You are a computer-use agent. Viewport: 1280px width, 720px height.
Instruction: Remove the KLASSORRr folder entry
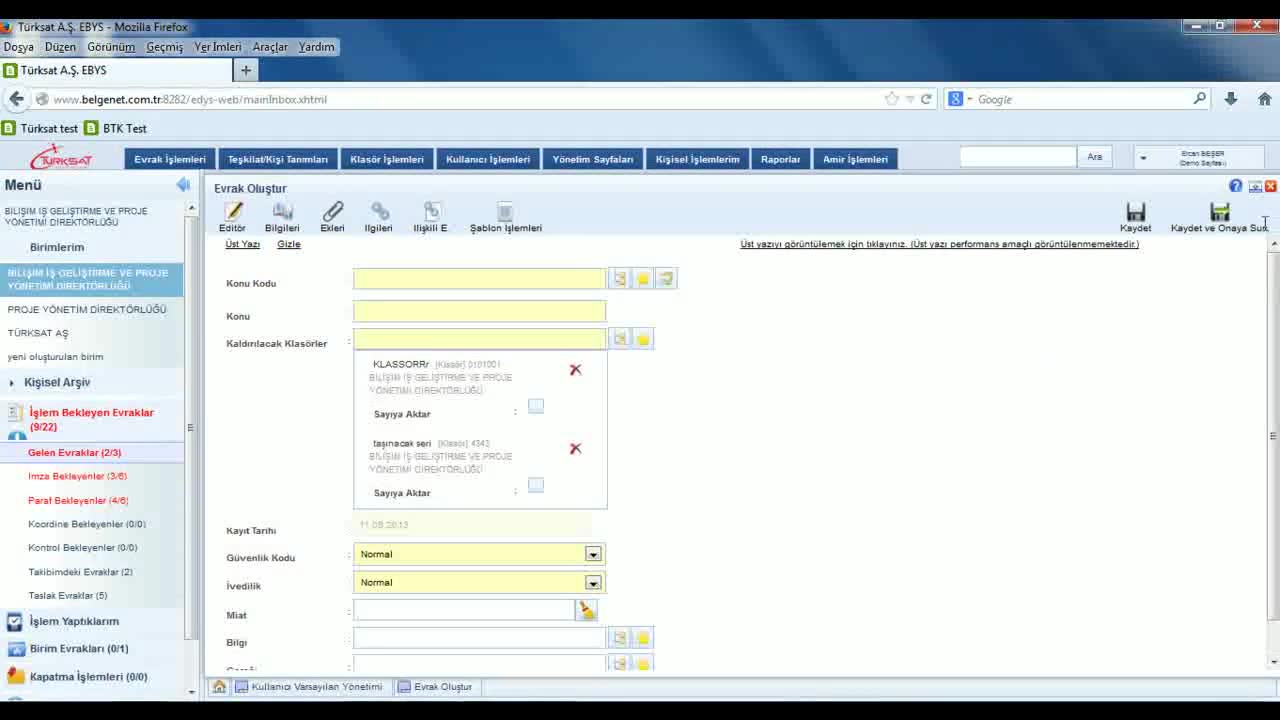pos(575,370)
